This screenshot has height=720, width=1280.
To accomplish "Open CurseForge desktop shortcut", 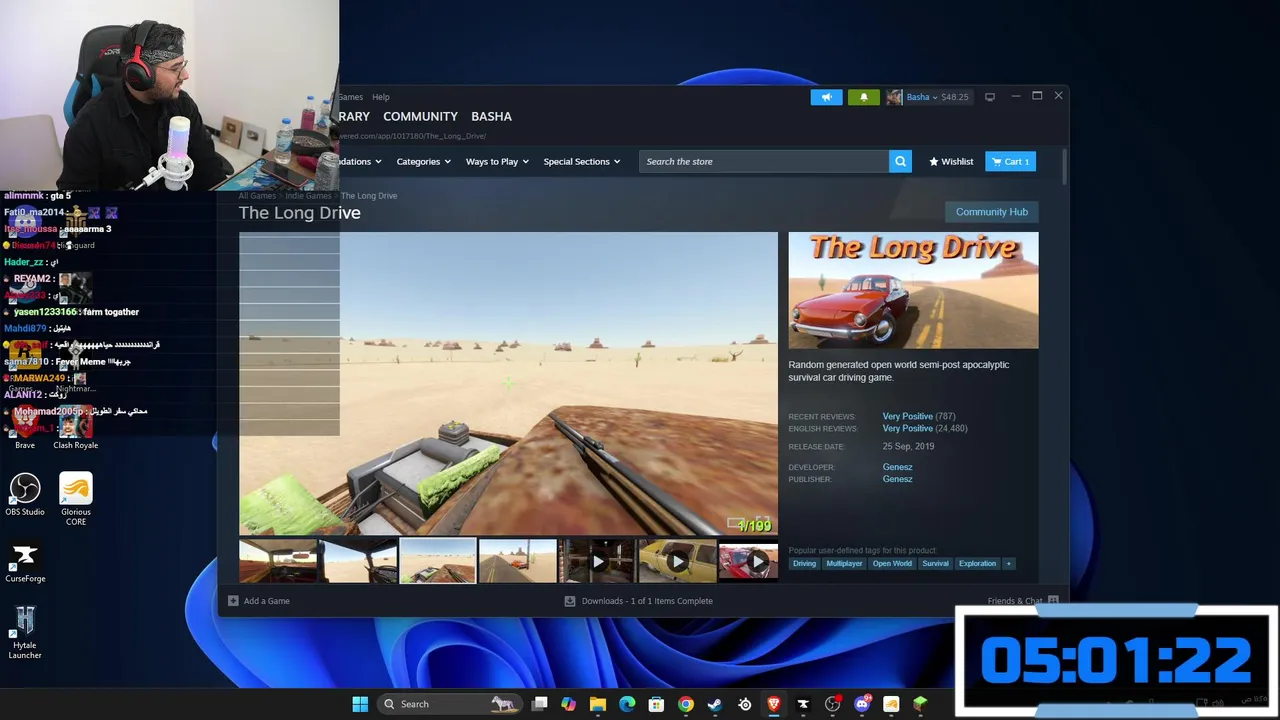I will point(25,563).
